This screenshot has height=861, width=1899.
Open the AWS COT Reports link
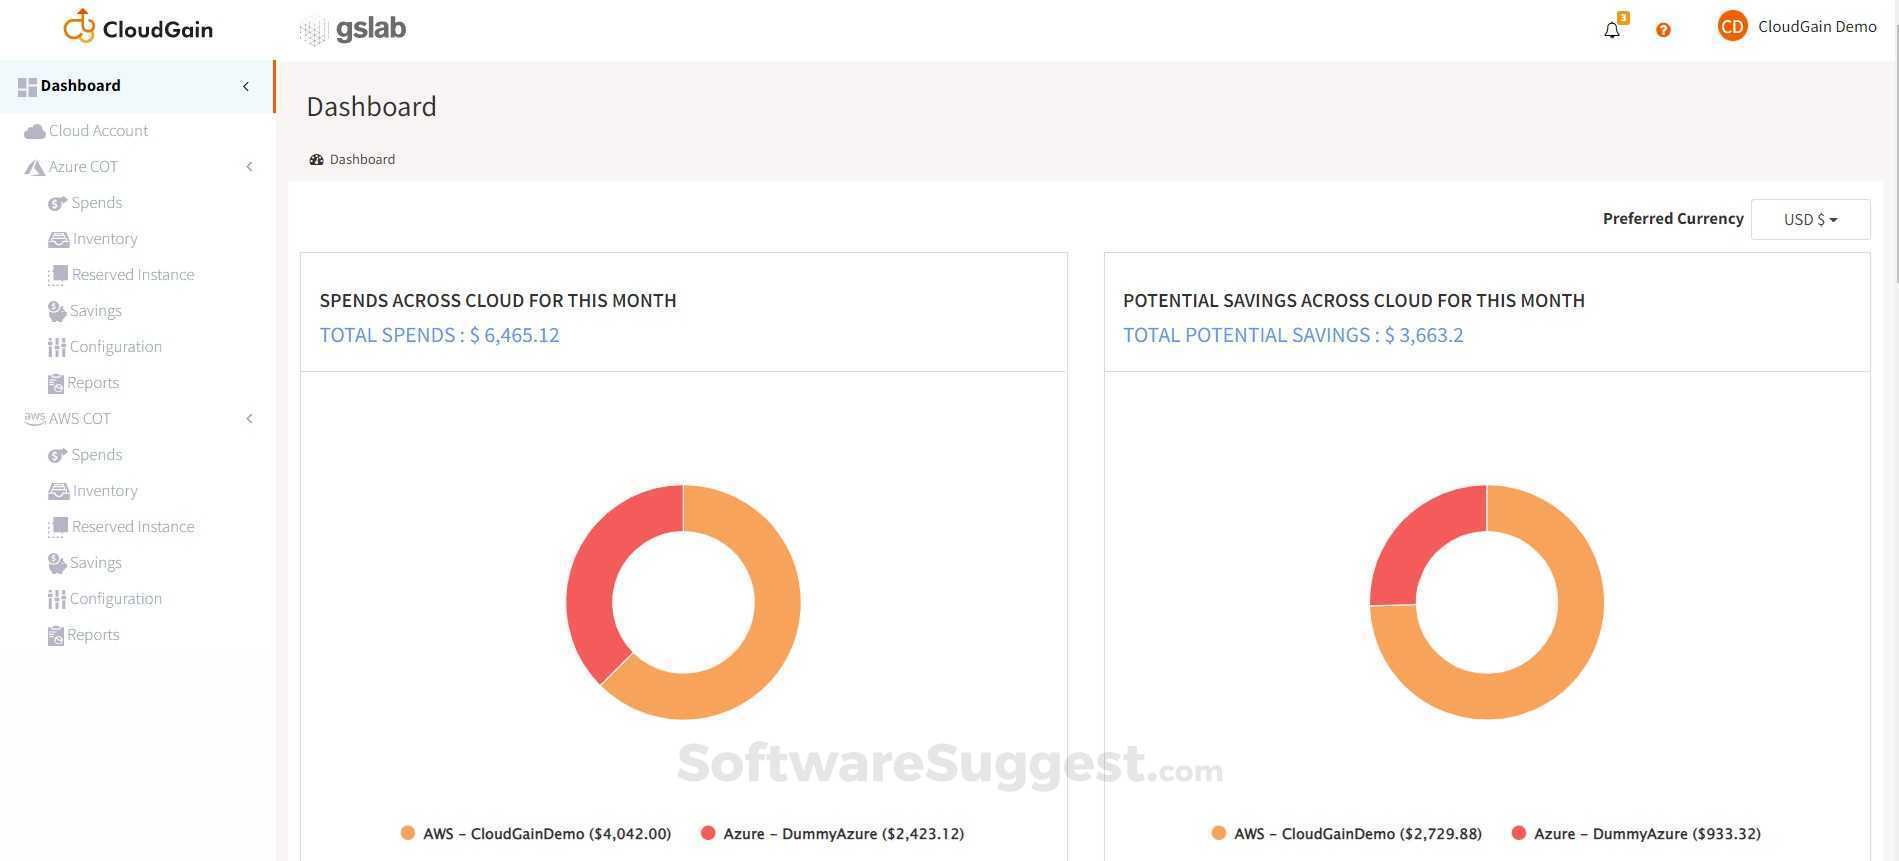[x=93, y=635]
